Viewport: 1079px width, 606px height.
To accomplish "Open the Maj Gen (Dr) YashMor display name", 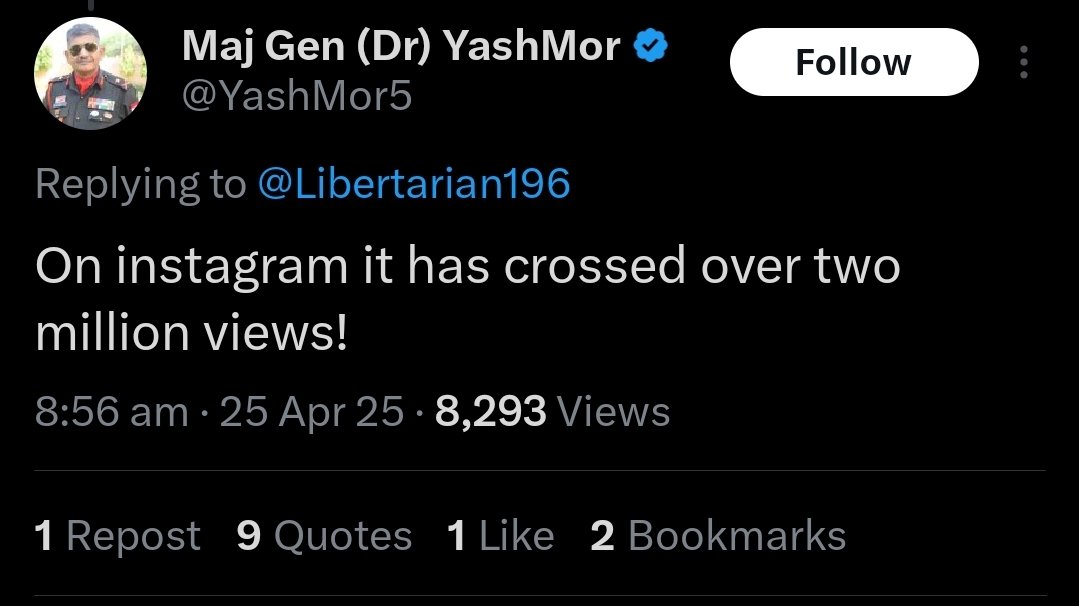I will [401, 46].
